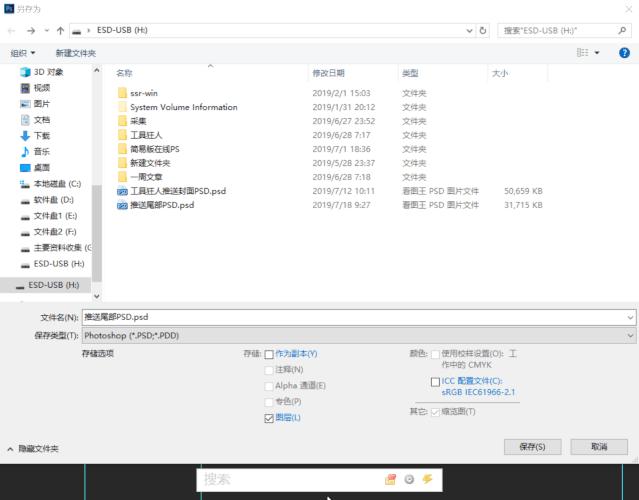
Task: Open the 简易板在线PS folder icon
Action: 122,149
